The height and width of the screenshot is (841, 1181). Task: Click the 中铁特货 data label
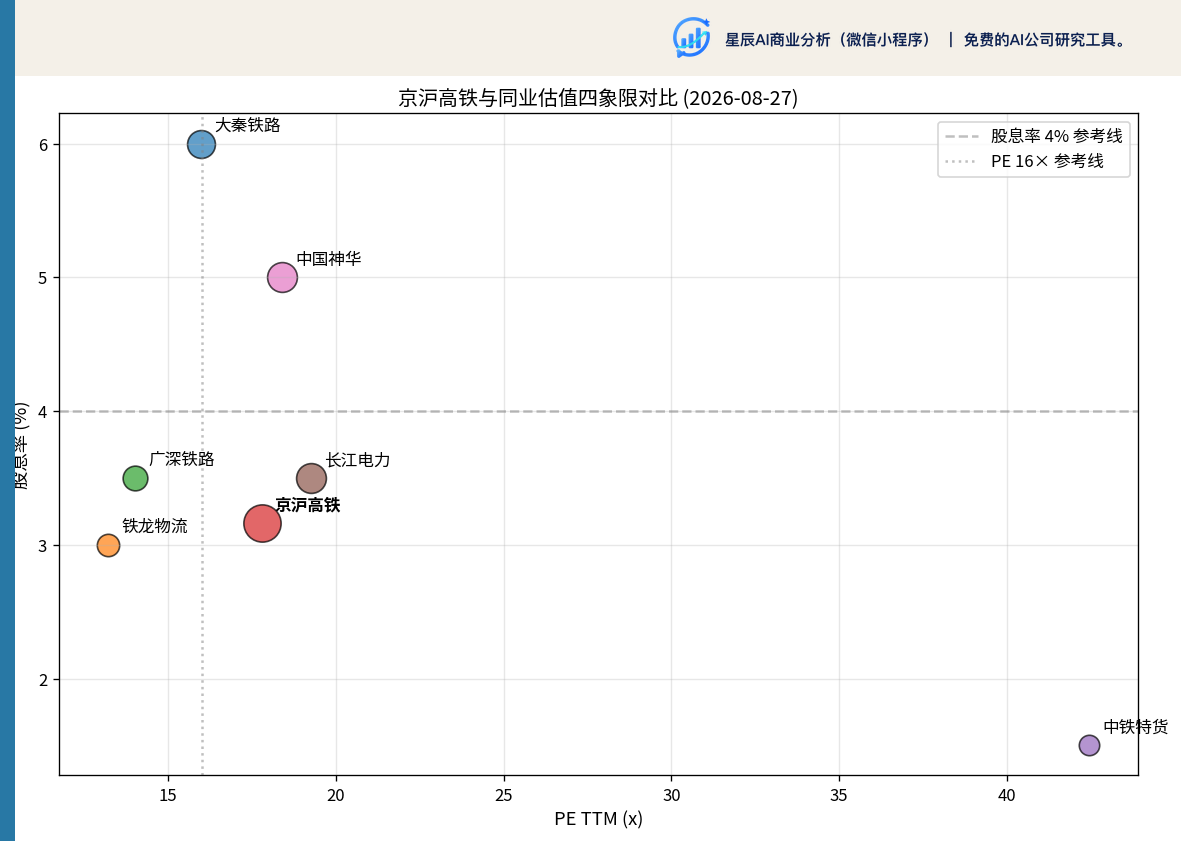(x=1136, y=727)
